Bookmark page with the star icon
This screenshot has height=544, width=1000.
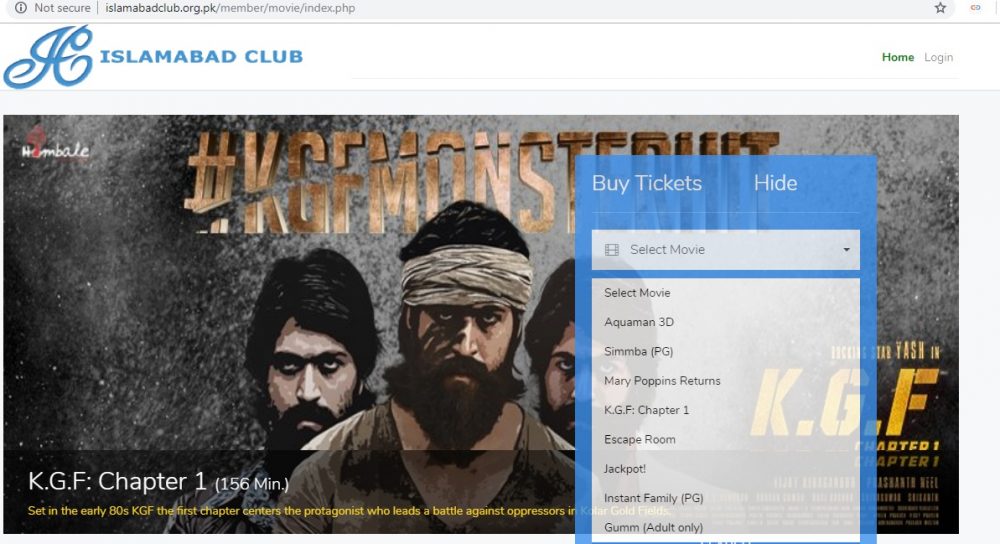tap(940, 8)
